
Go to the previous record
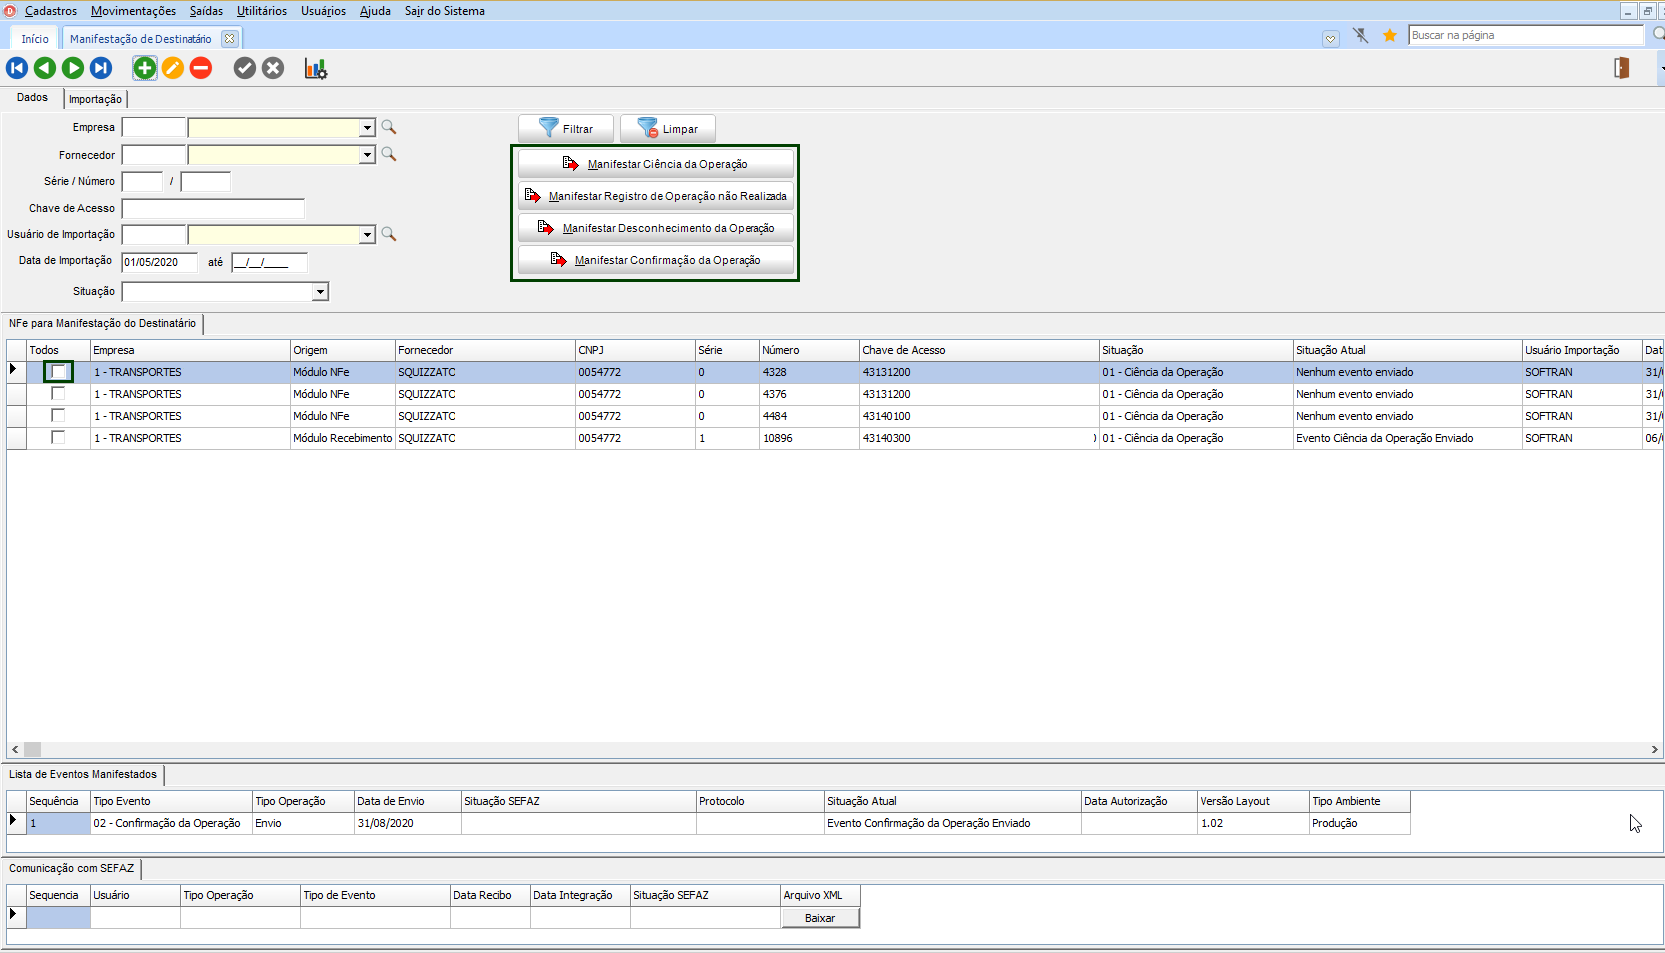pyautogui.click(x=45, y=68)
